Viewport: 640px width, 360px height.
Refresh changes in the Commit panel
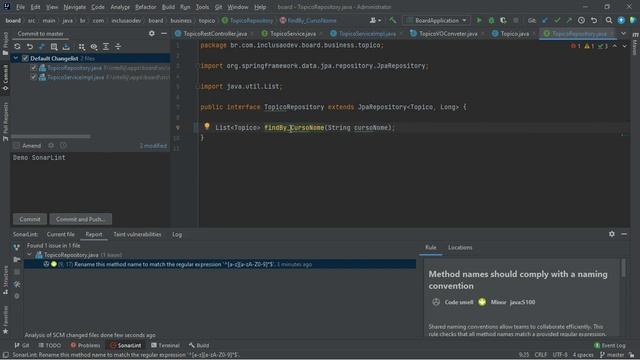point(17,47)
